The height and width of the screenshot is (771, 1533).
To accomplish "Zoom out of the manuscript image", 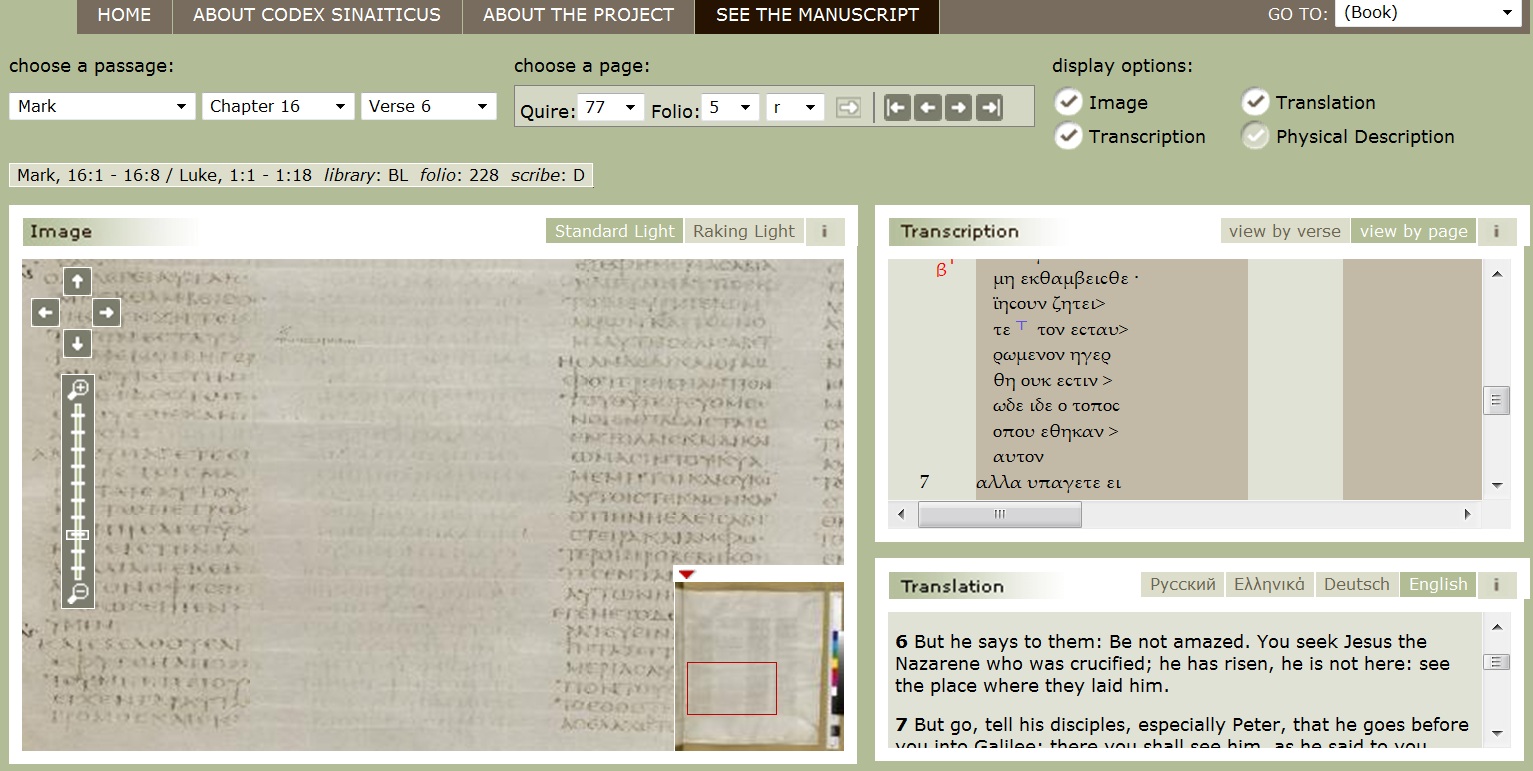I will click(x=78, y=593).
